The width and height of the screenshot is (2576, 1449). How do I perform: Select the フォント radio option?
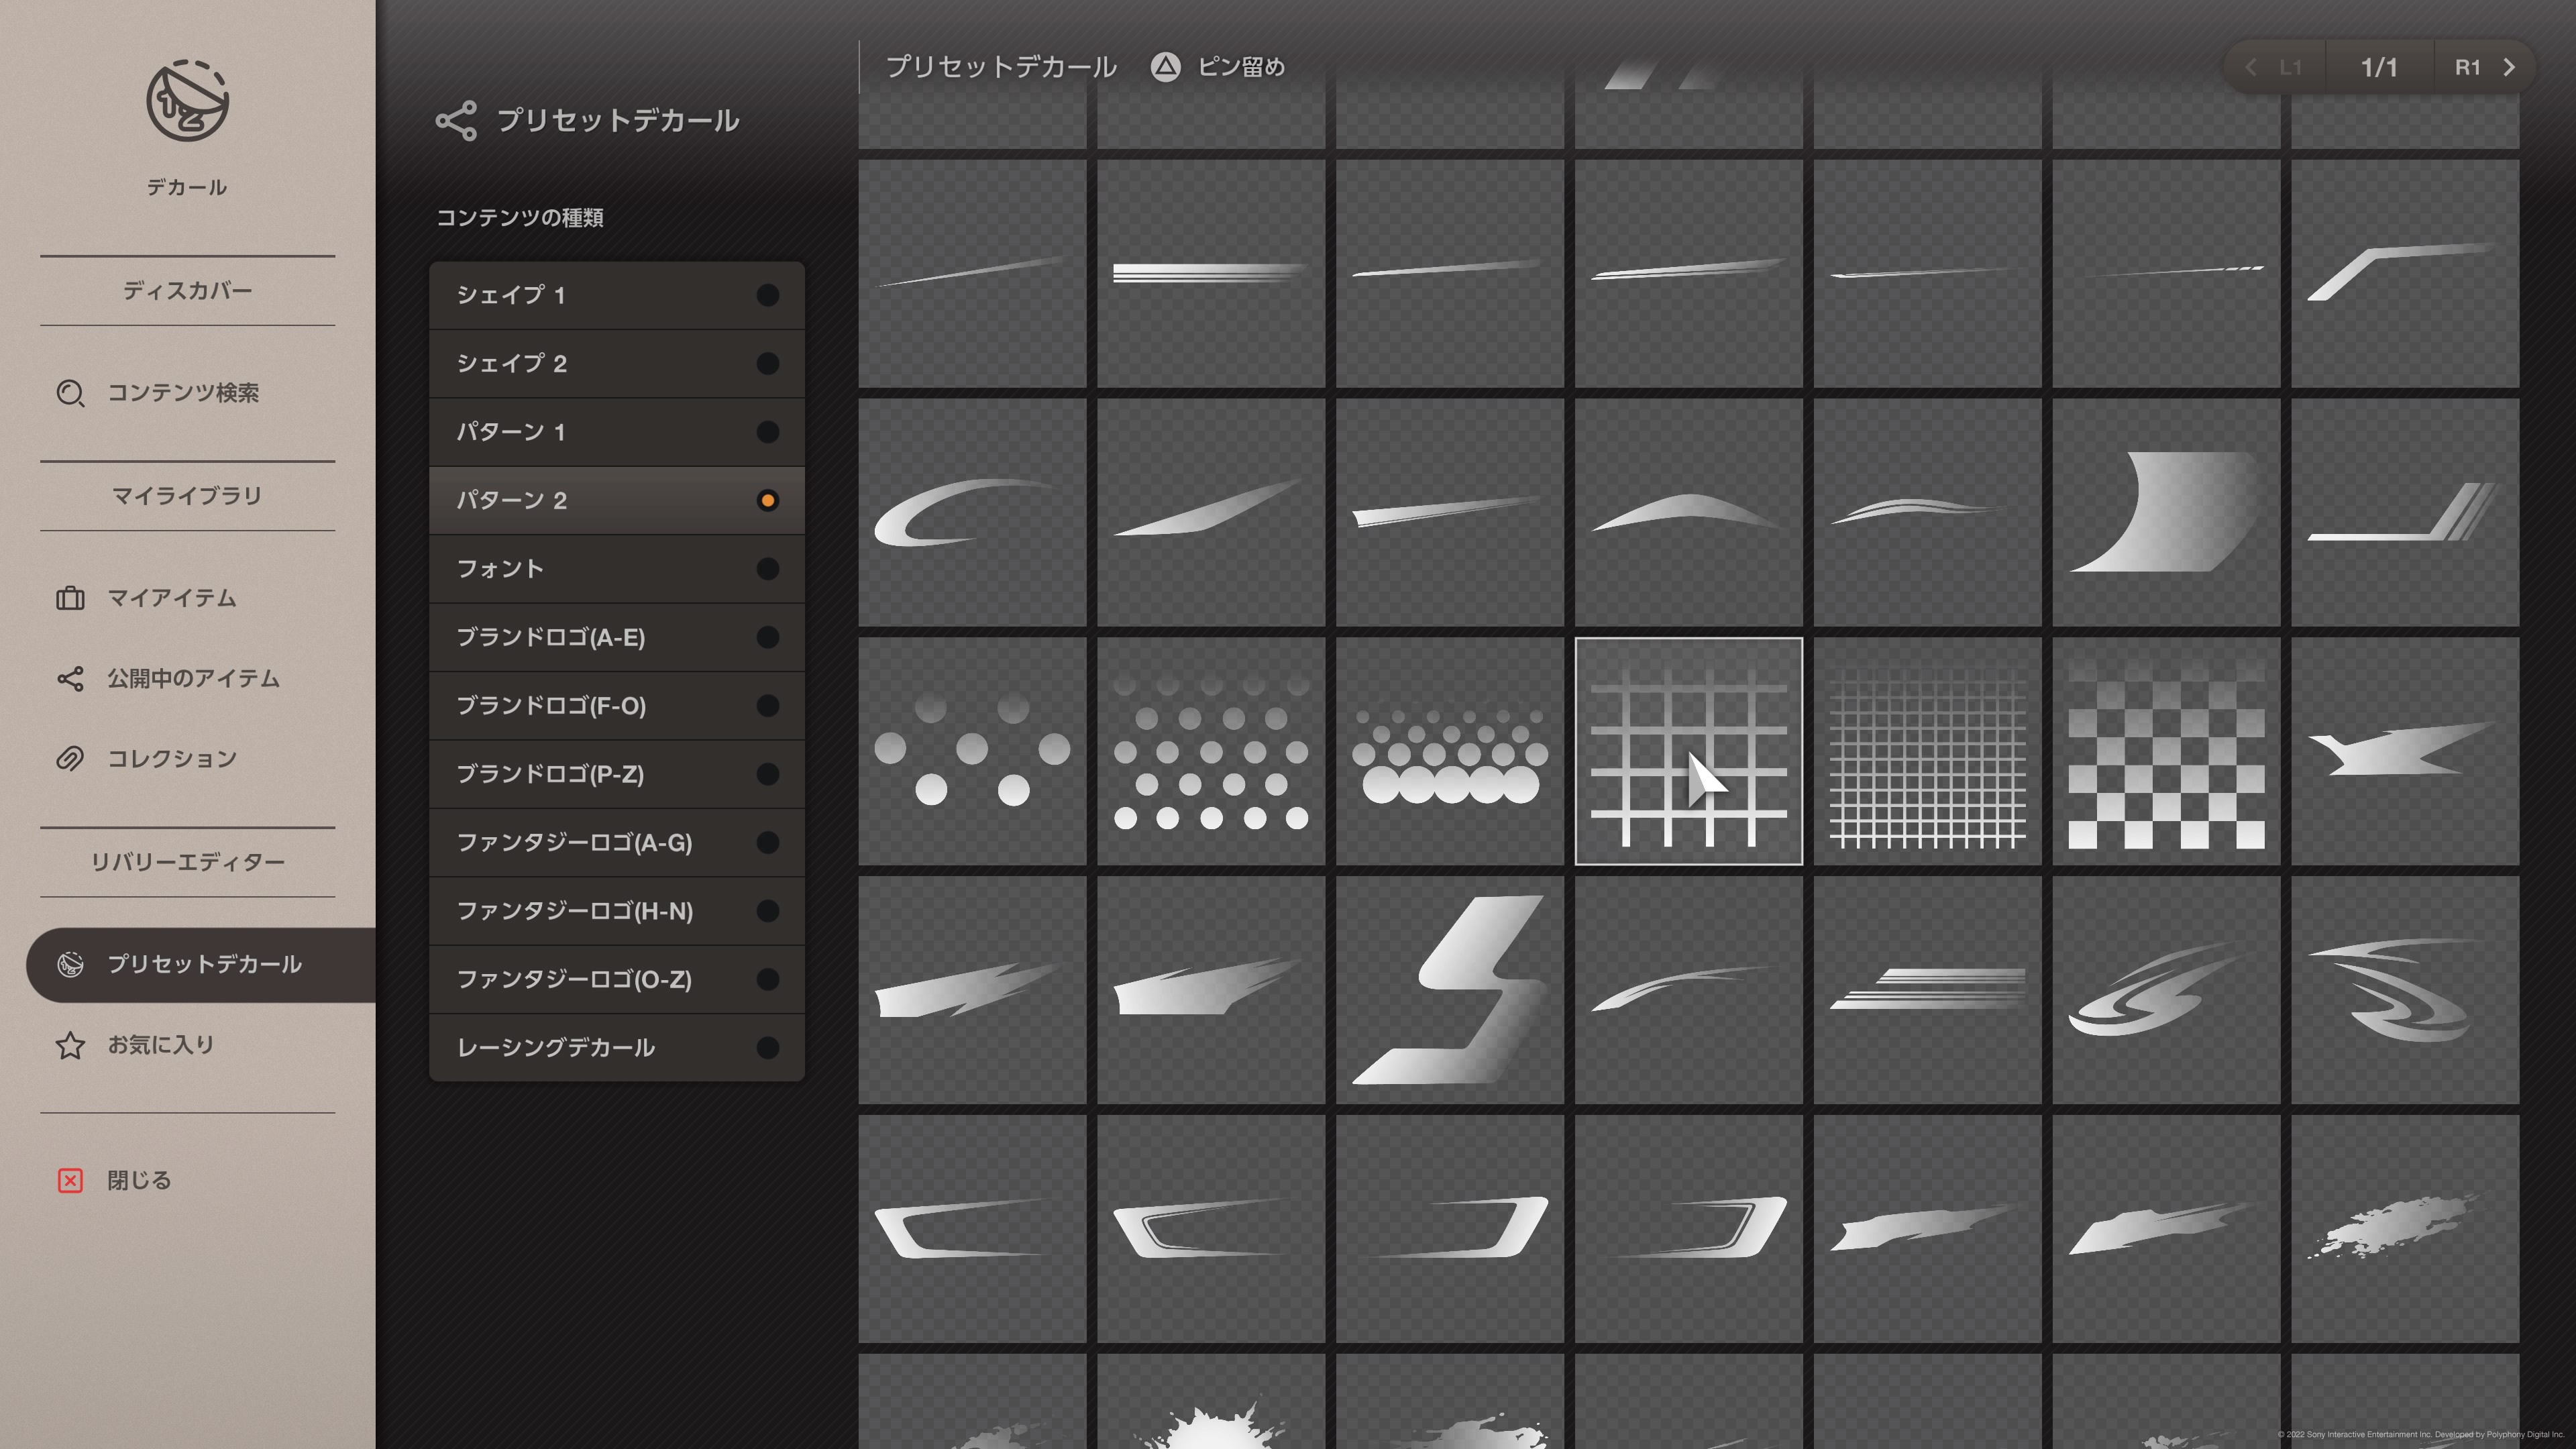click(x=767, y=569)
